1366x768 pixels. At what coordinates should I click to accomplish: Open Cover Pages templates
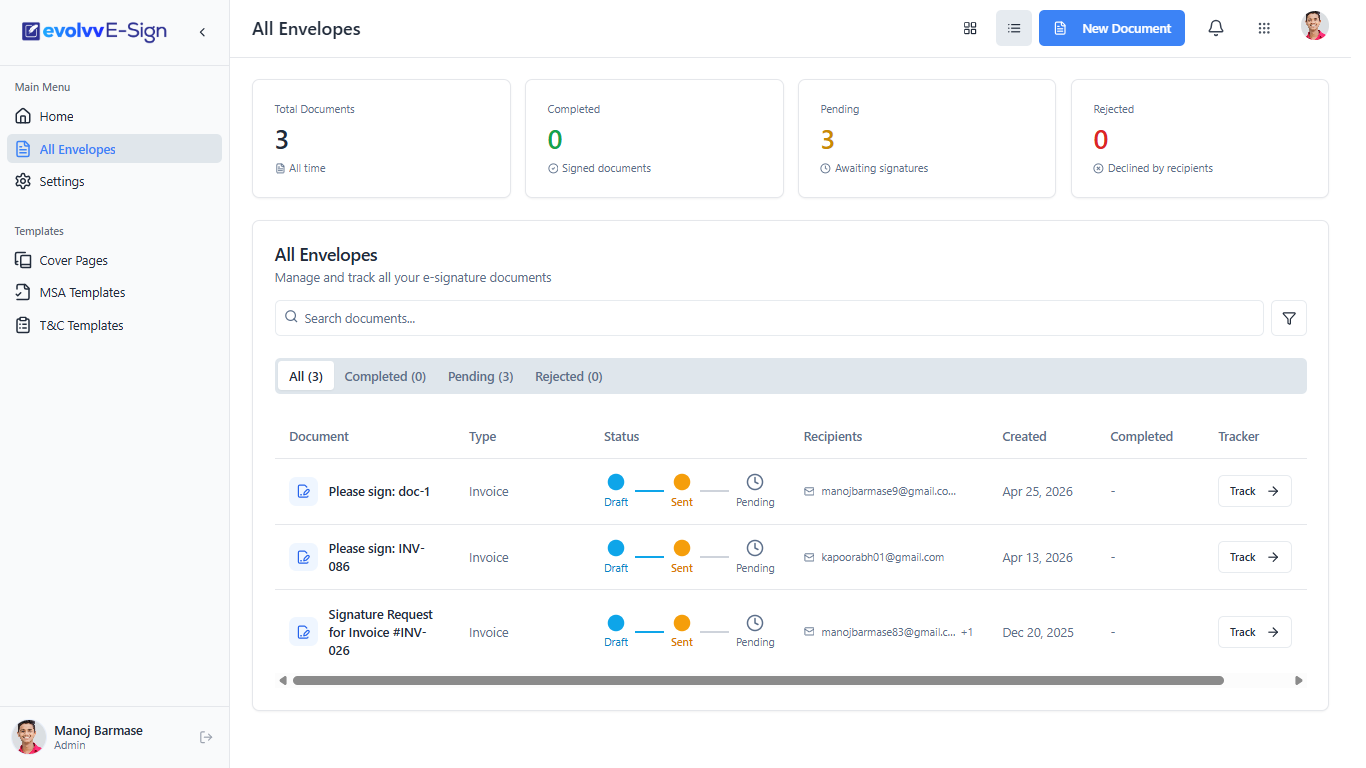pos(114,261)
